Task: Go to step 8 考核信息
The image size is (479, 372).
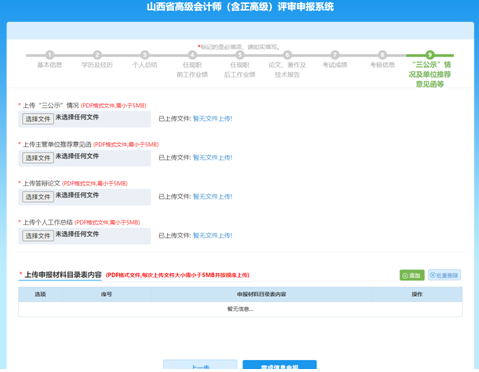Action: pos(382,55)
